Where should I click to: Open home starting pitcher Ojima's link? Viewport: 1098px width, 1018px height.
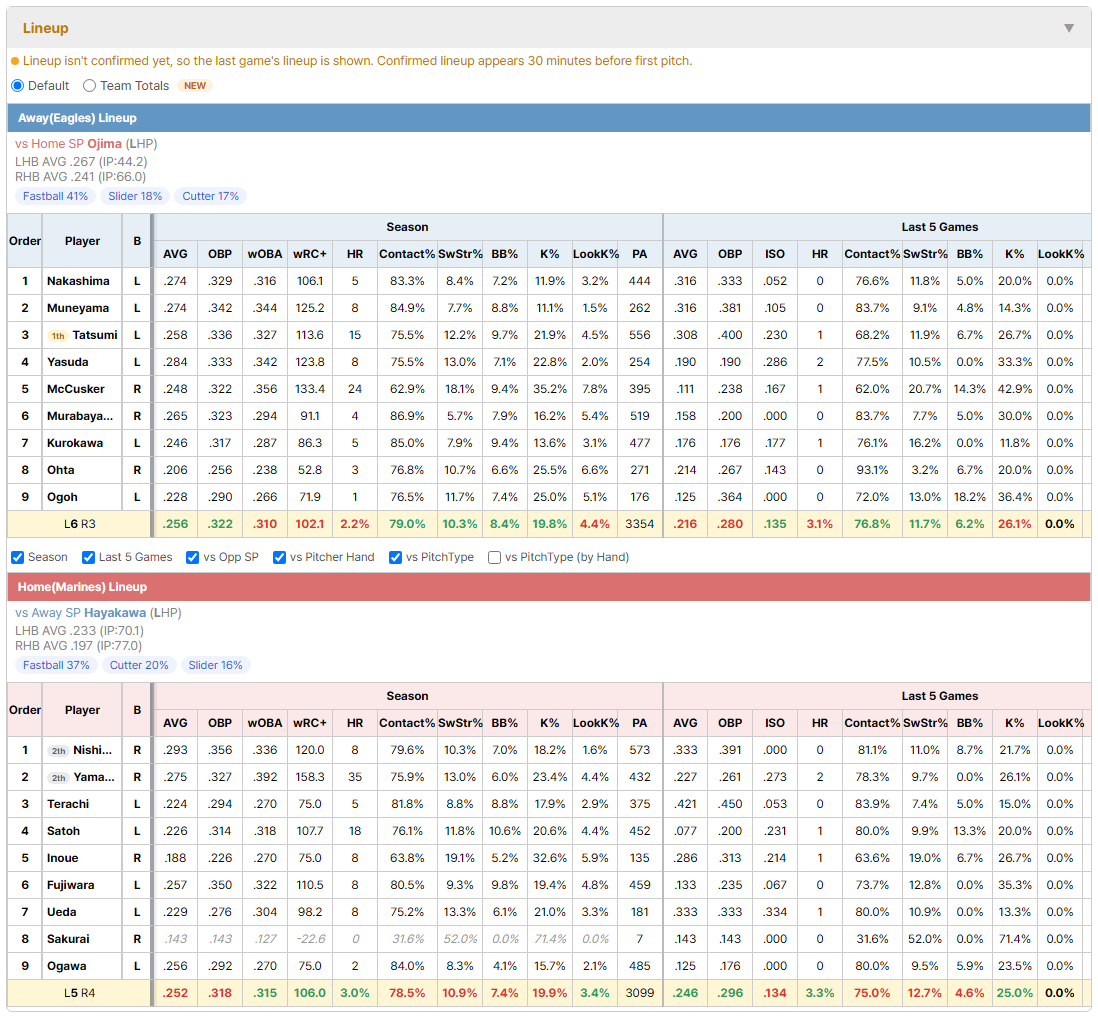point(104,144)
